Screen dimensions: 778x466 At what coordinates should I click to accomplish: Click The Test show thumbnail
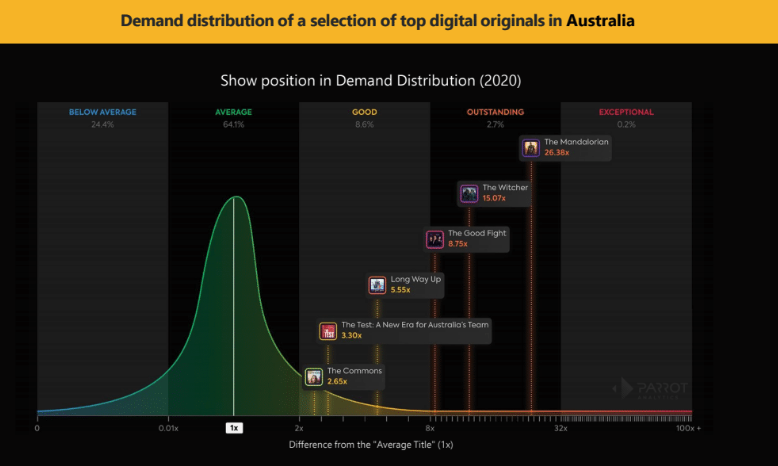click(x=328, y=331)
